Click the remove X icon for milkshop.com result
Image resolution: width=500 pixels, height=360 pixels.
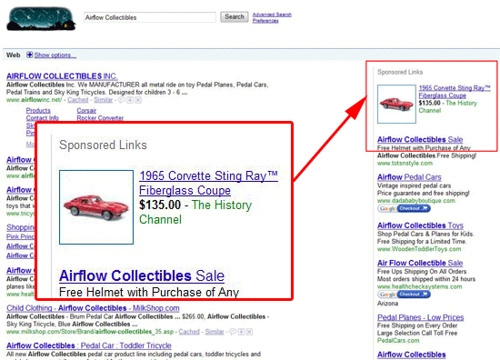[x=249, y=332]
